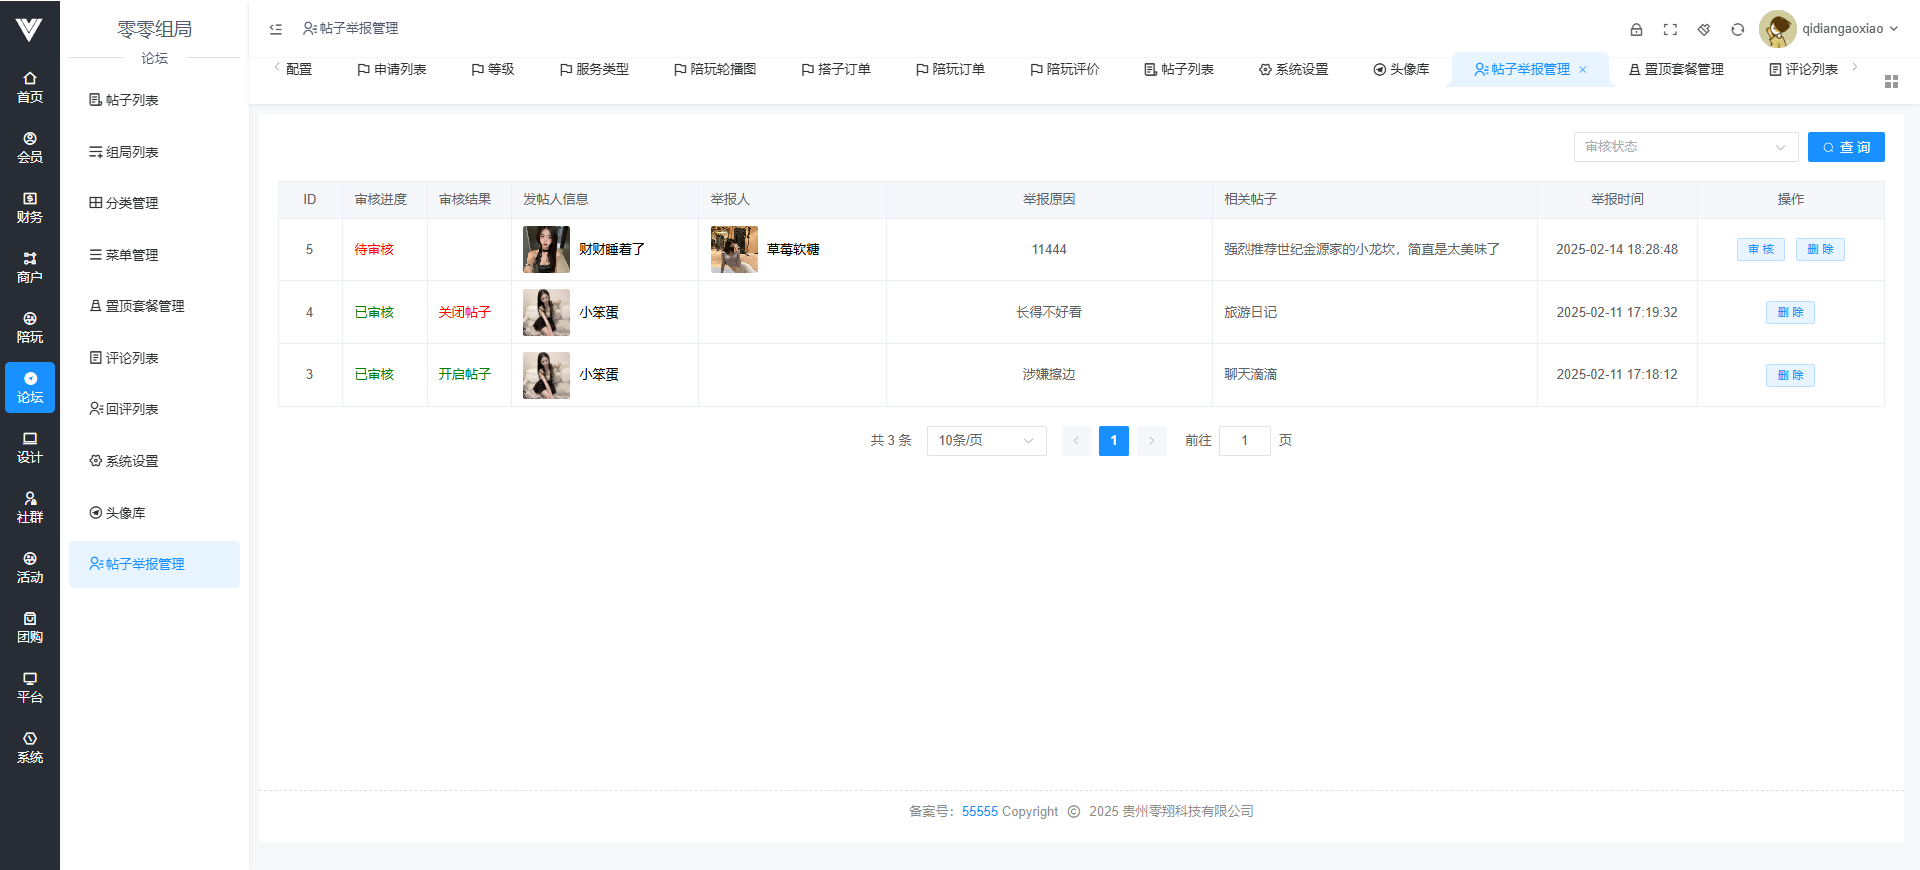Open the tab grid menu icon

pos(1891,81)
